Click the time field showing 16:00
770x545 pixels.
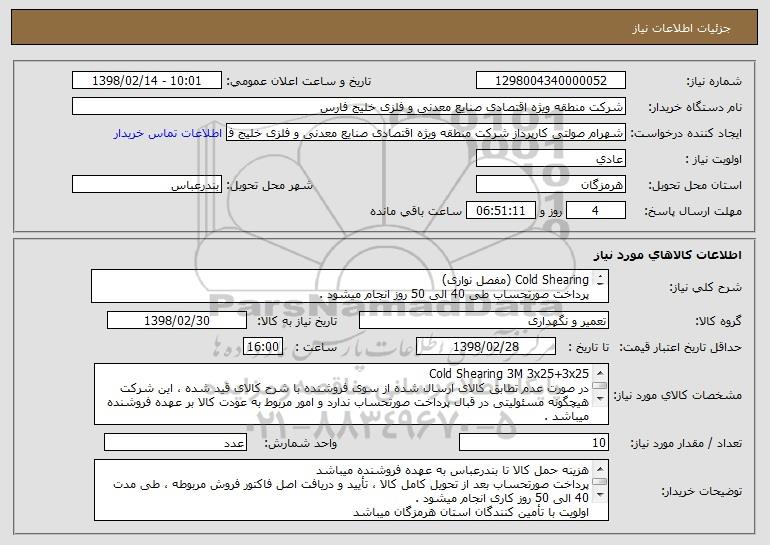(x=263, y=347)
